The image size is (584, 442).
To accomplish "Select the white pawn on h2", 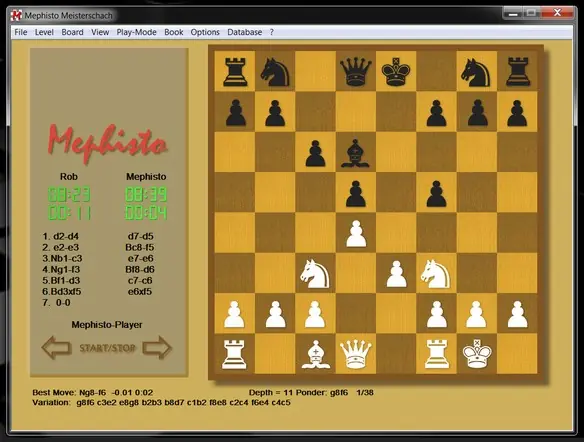I will click(x=517, y=315).
